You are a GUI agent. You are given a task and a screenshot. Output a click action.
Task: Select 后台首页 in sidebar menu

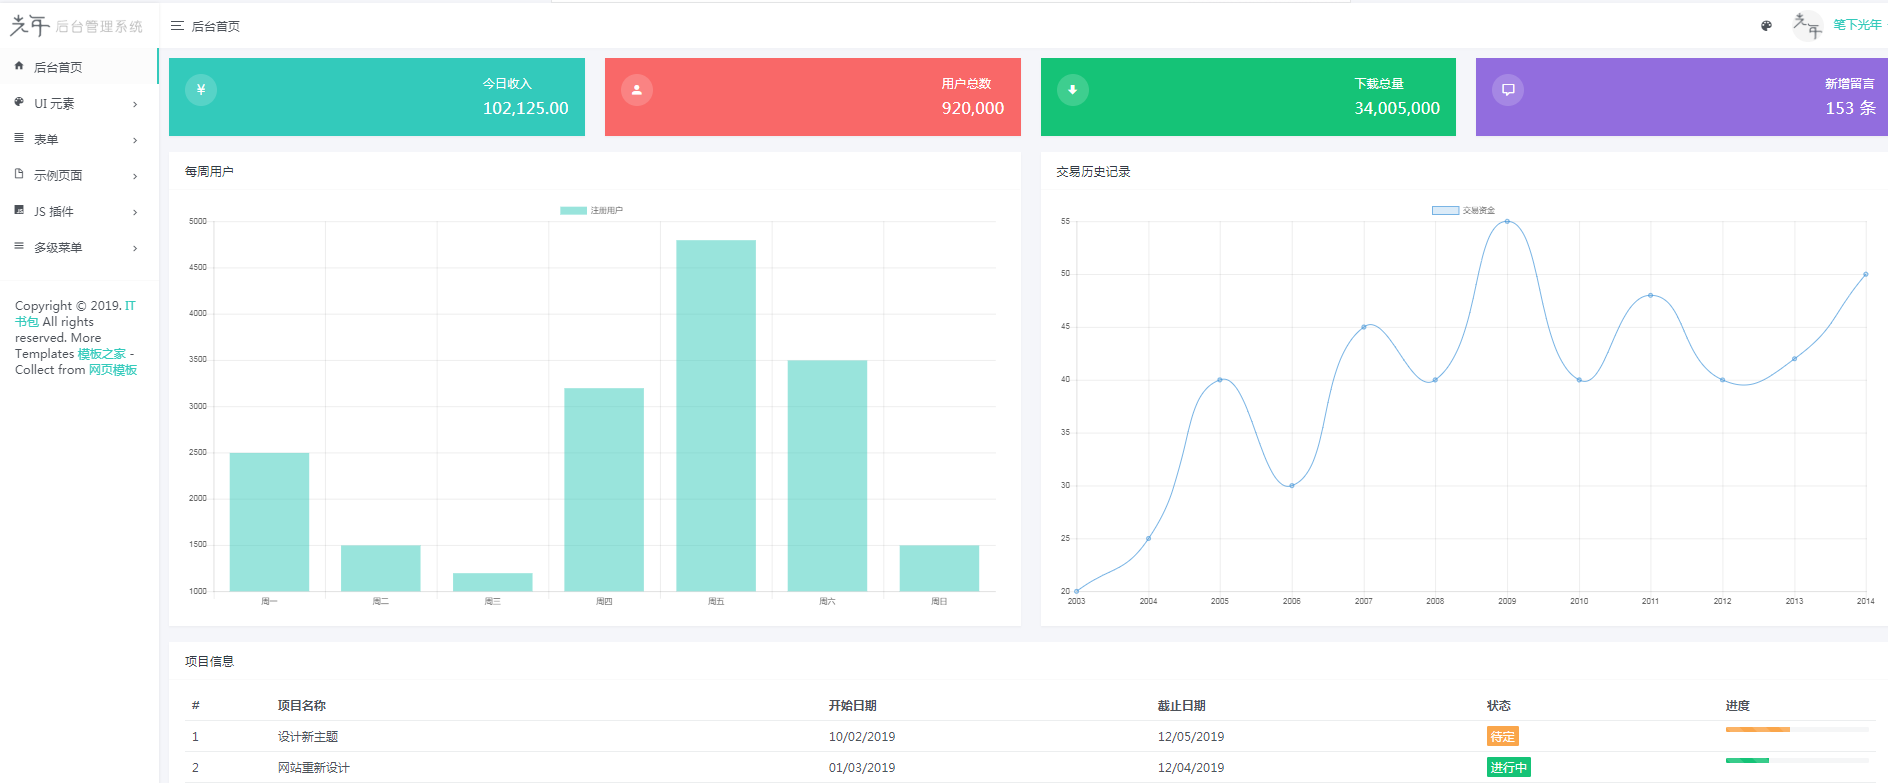79,67
